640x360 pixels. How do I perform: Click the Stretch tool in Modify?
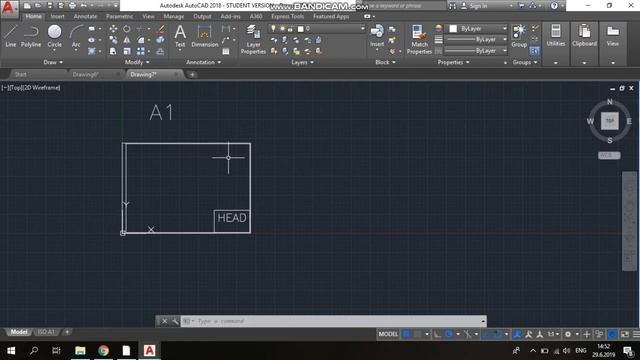pos(113,51)
